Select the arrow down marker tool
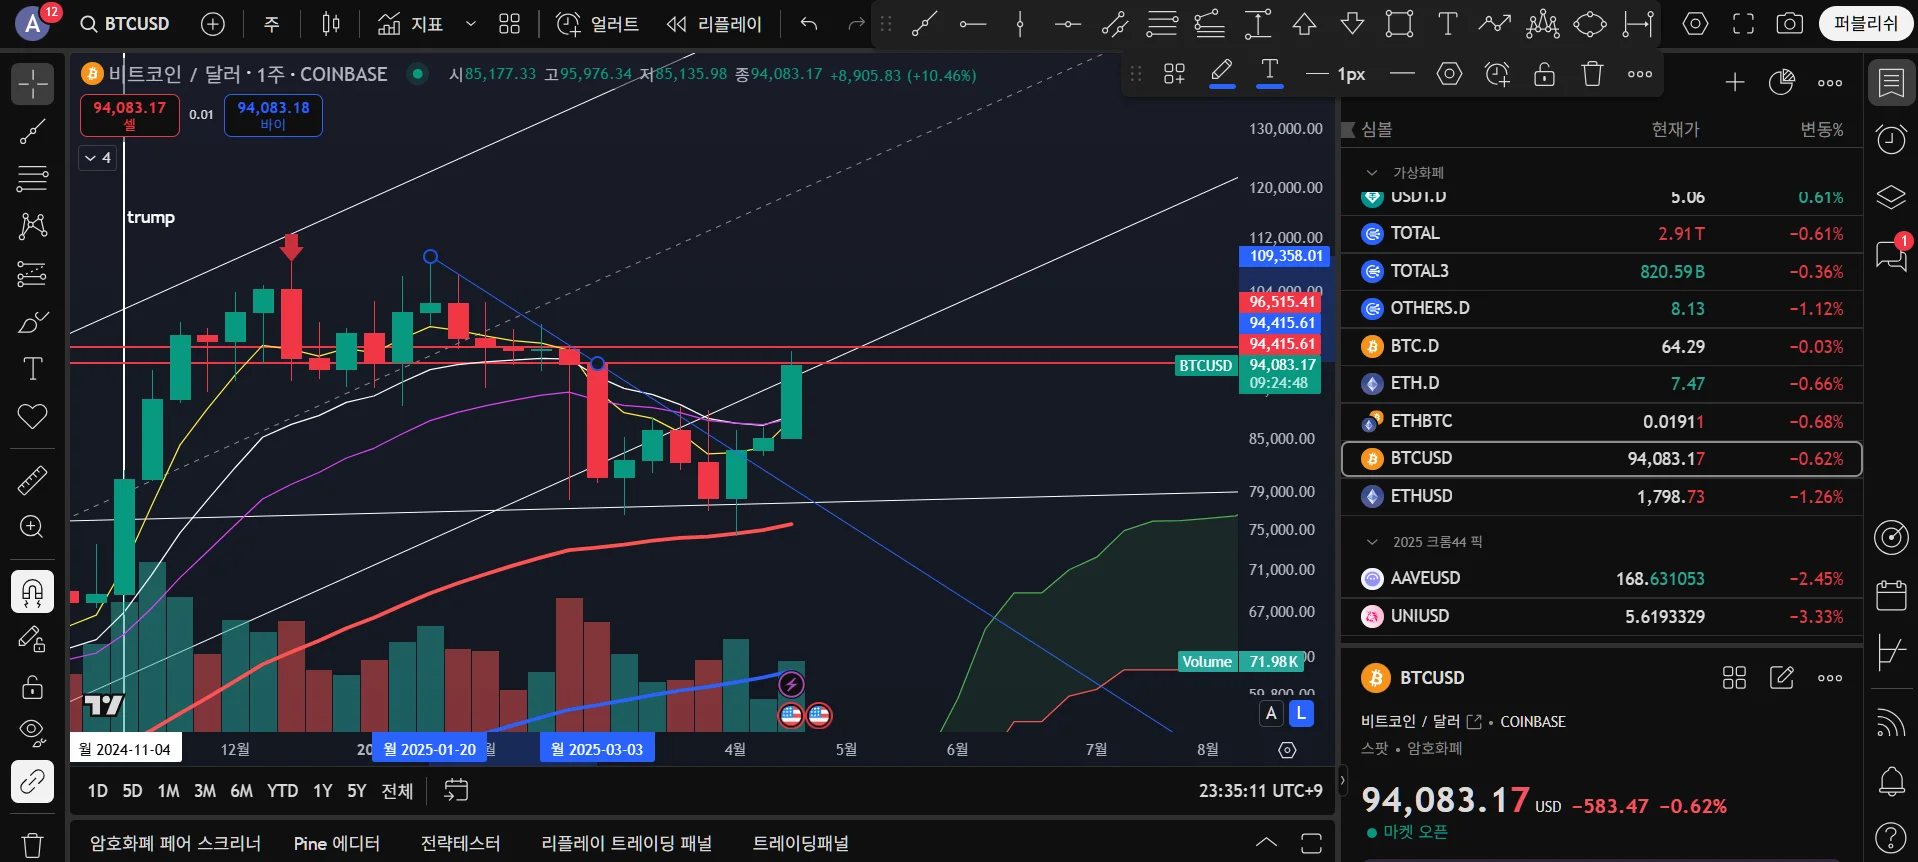The height and width of the screenshot is (862, 1918). (1352, 24)
